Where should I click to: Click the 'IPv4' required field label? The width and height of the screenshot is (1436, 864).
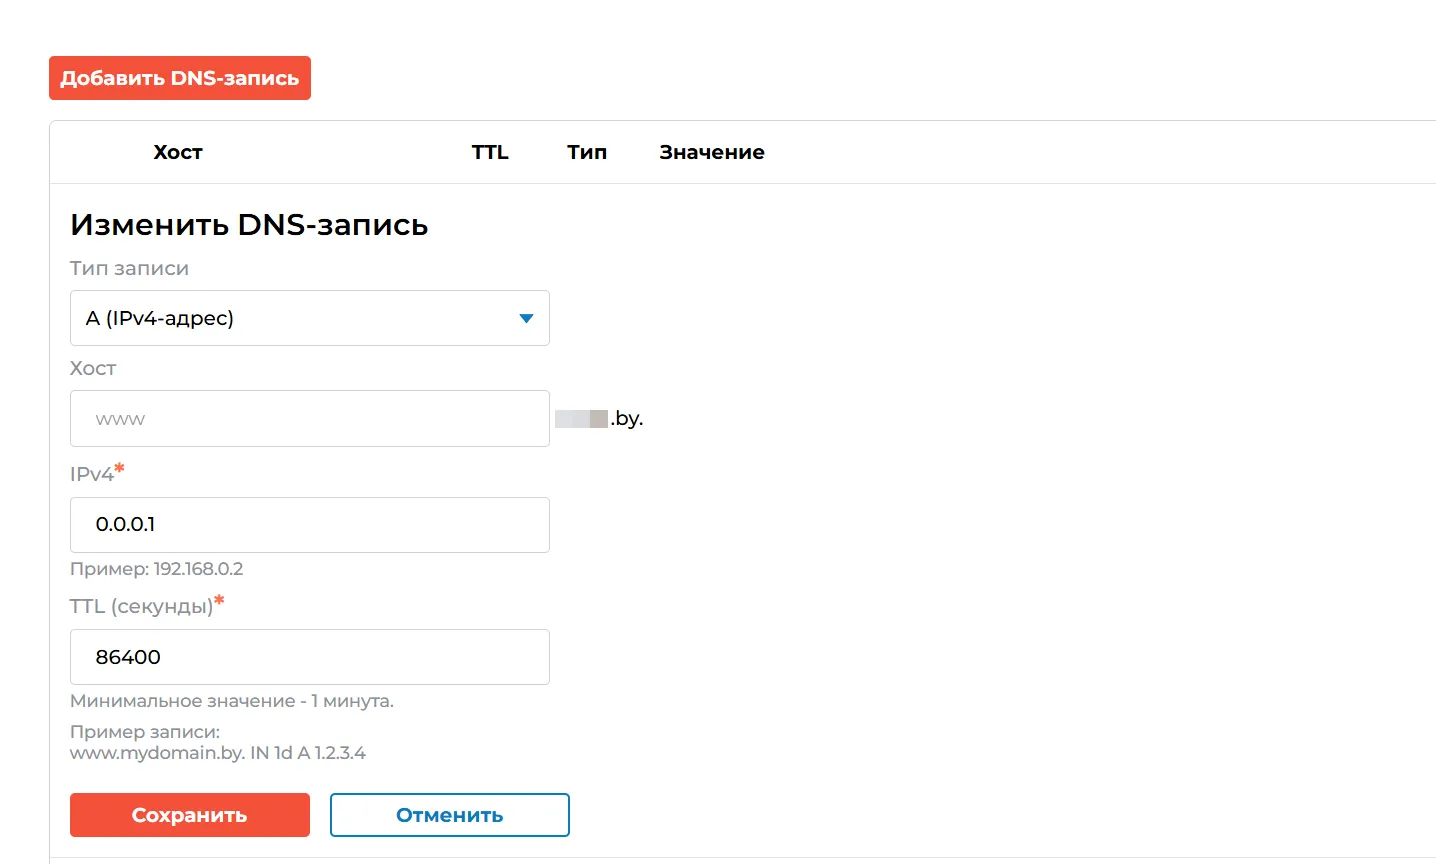pos(92,474)
